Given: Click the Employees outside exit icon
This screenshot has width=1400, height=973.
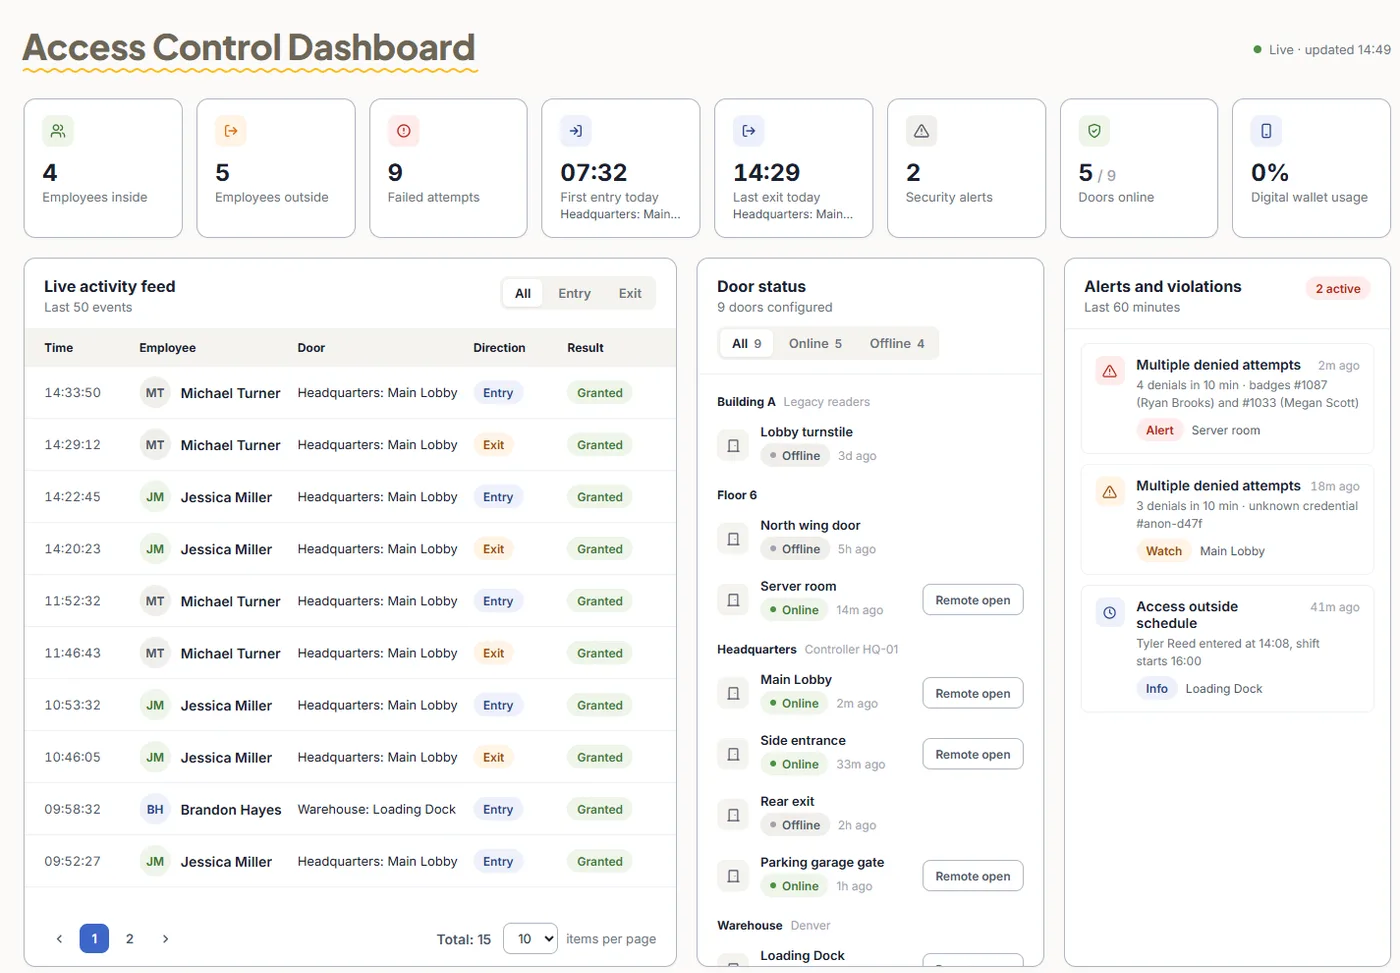Looking at the screenshot, I should (231, 131).
